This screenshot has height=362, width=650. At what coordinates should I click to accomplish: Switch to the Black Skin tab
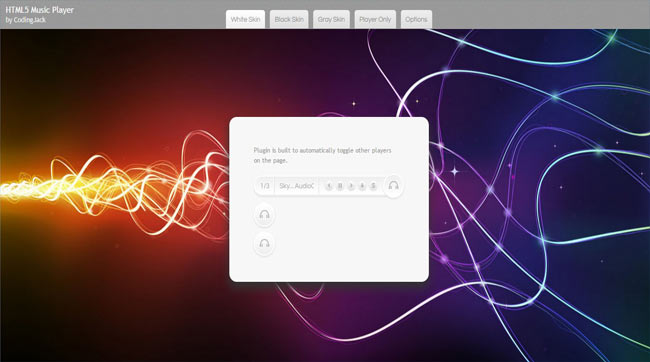pyautogui.click(x=289, y=19)
